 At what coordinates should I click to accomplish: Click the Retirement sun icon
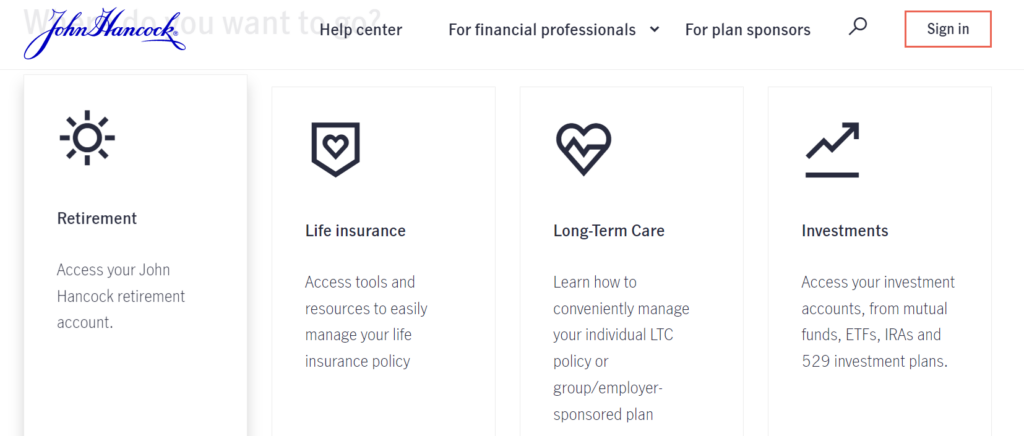pos(87,138)
